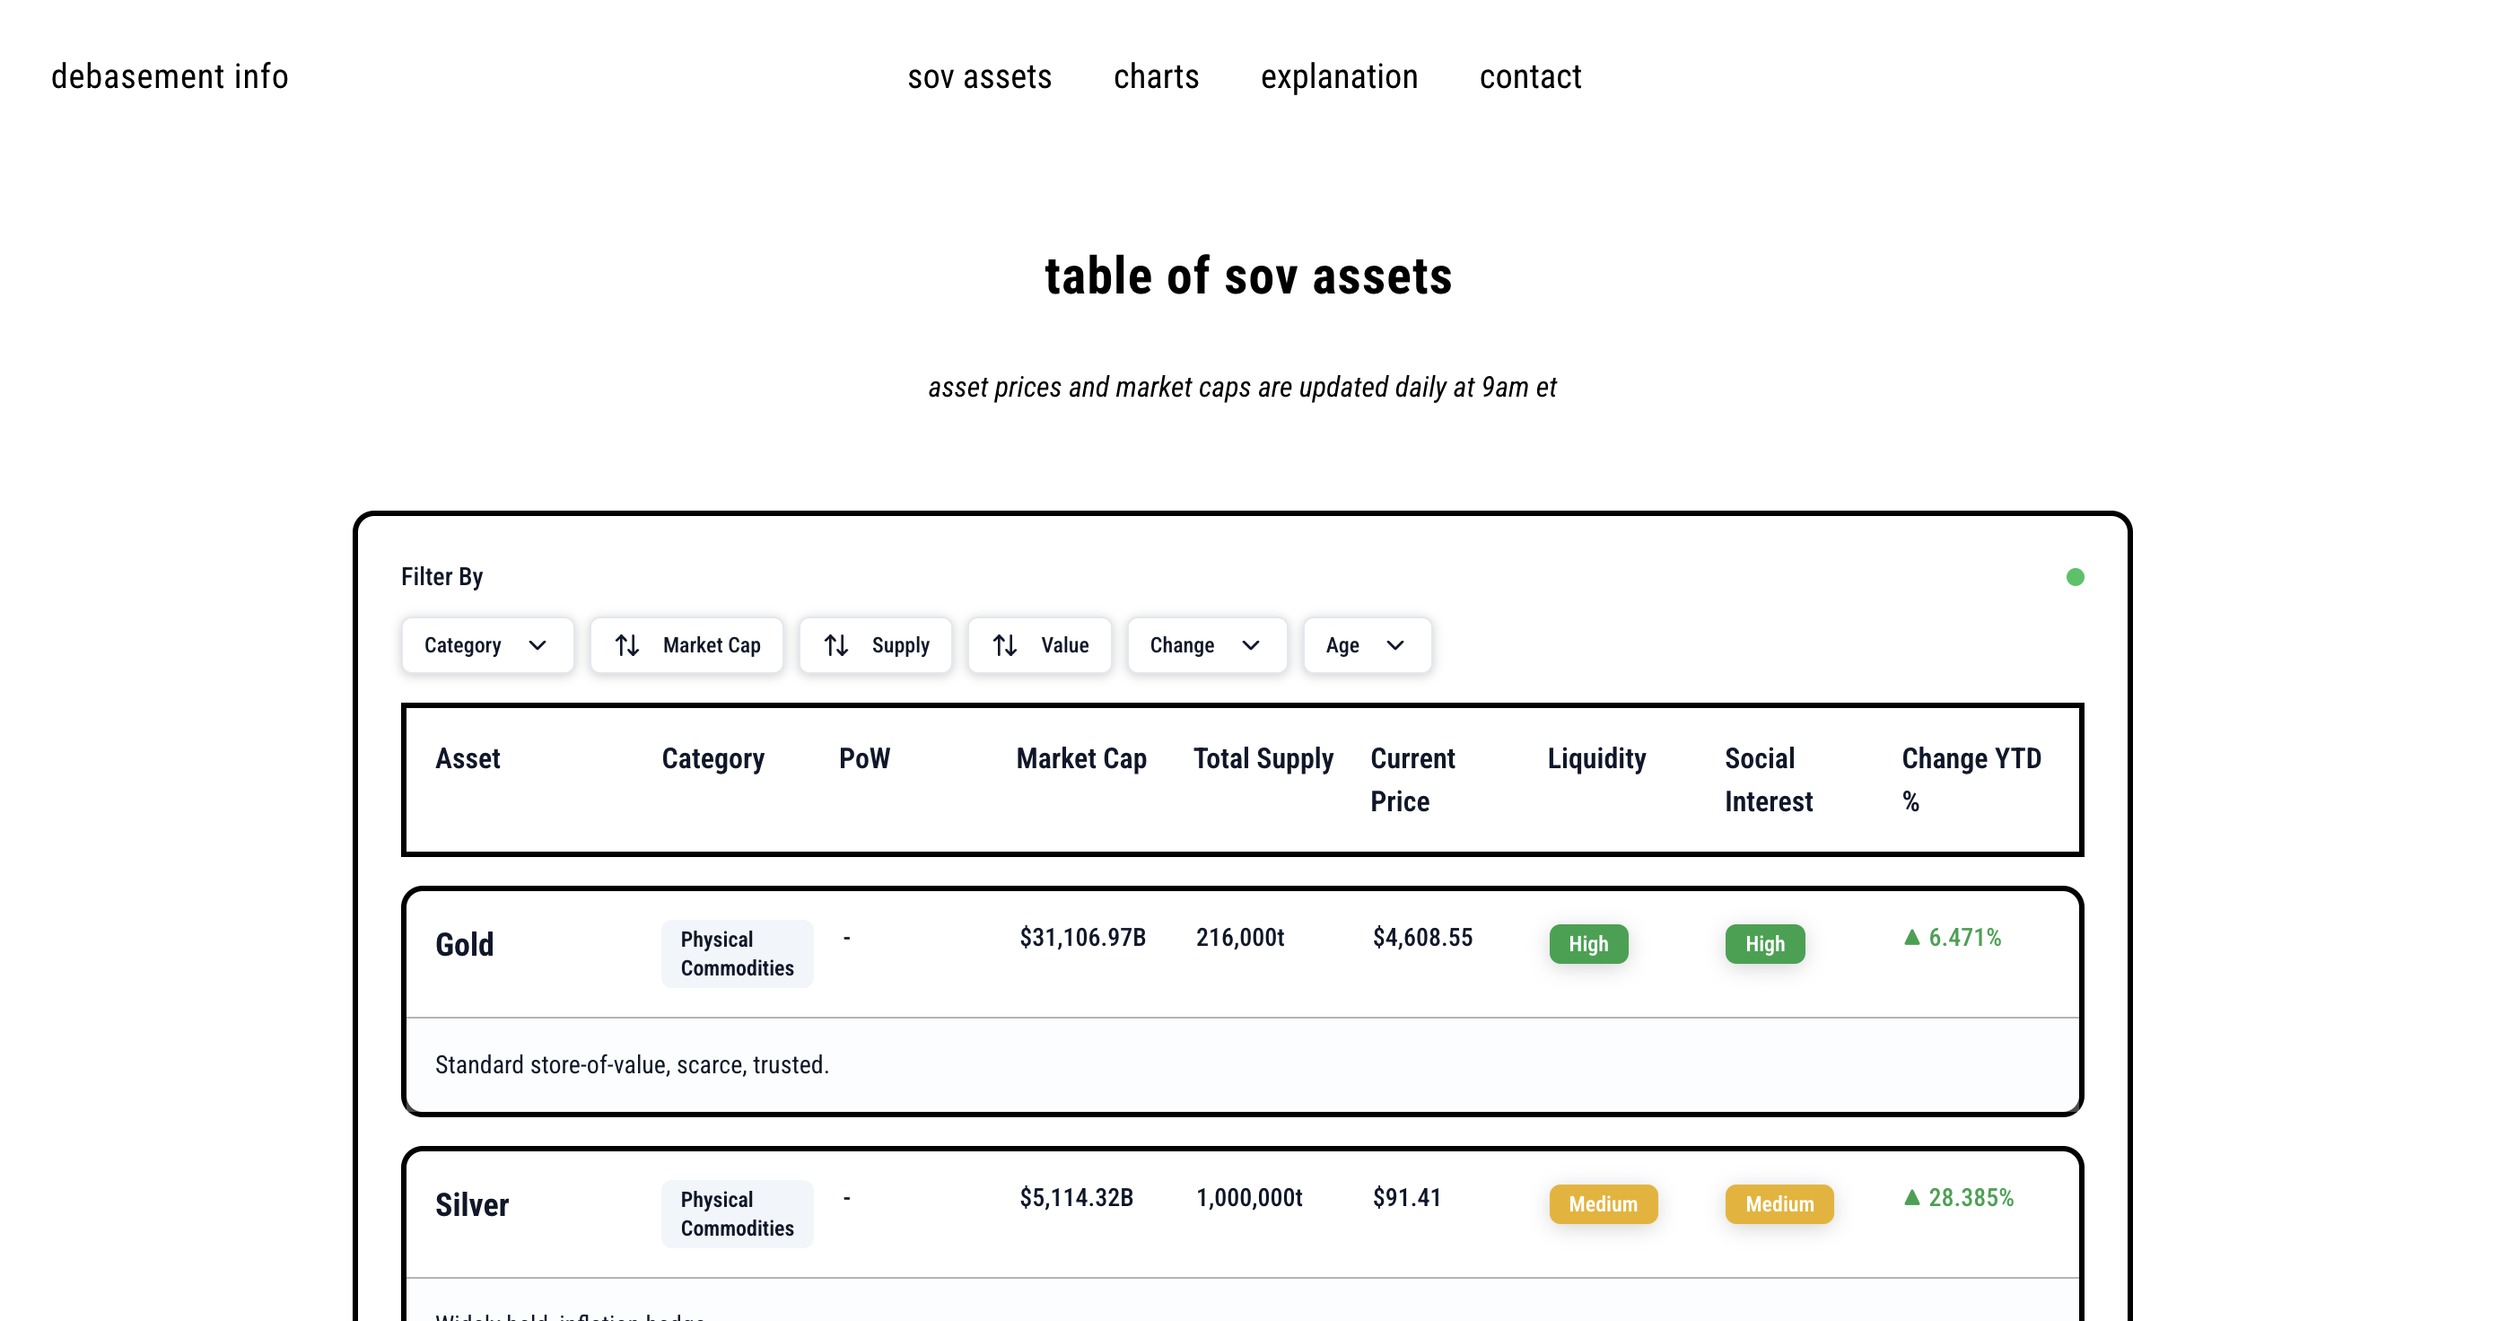
Task: Click the debasement info site logo
Action: click(170, 77)
